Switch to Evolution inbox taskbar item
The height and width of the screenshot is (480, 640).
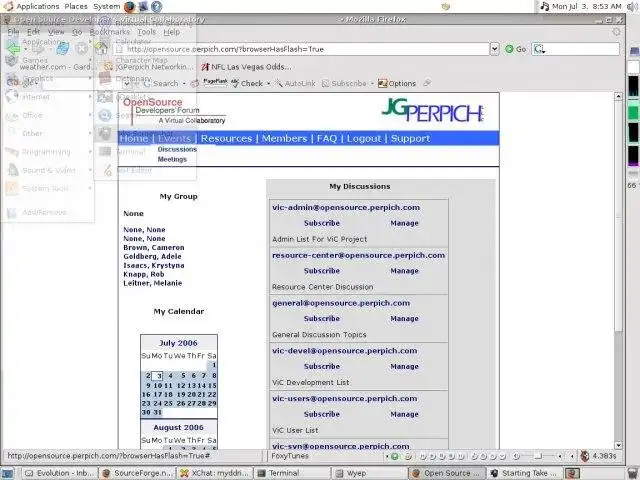(58, 473)
